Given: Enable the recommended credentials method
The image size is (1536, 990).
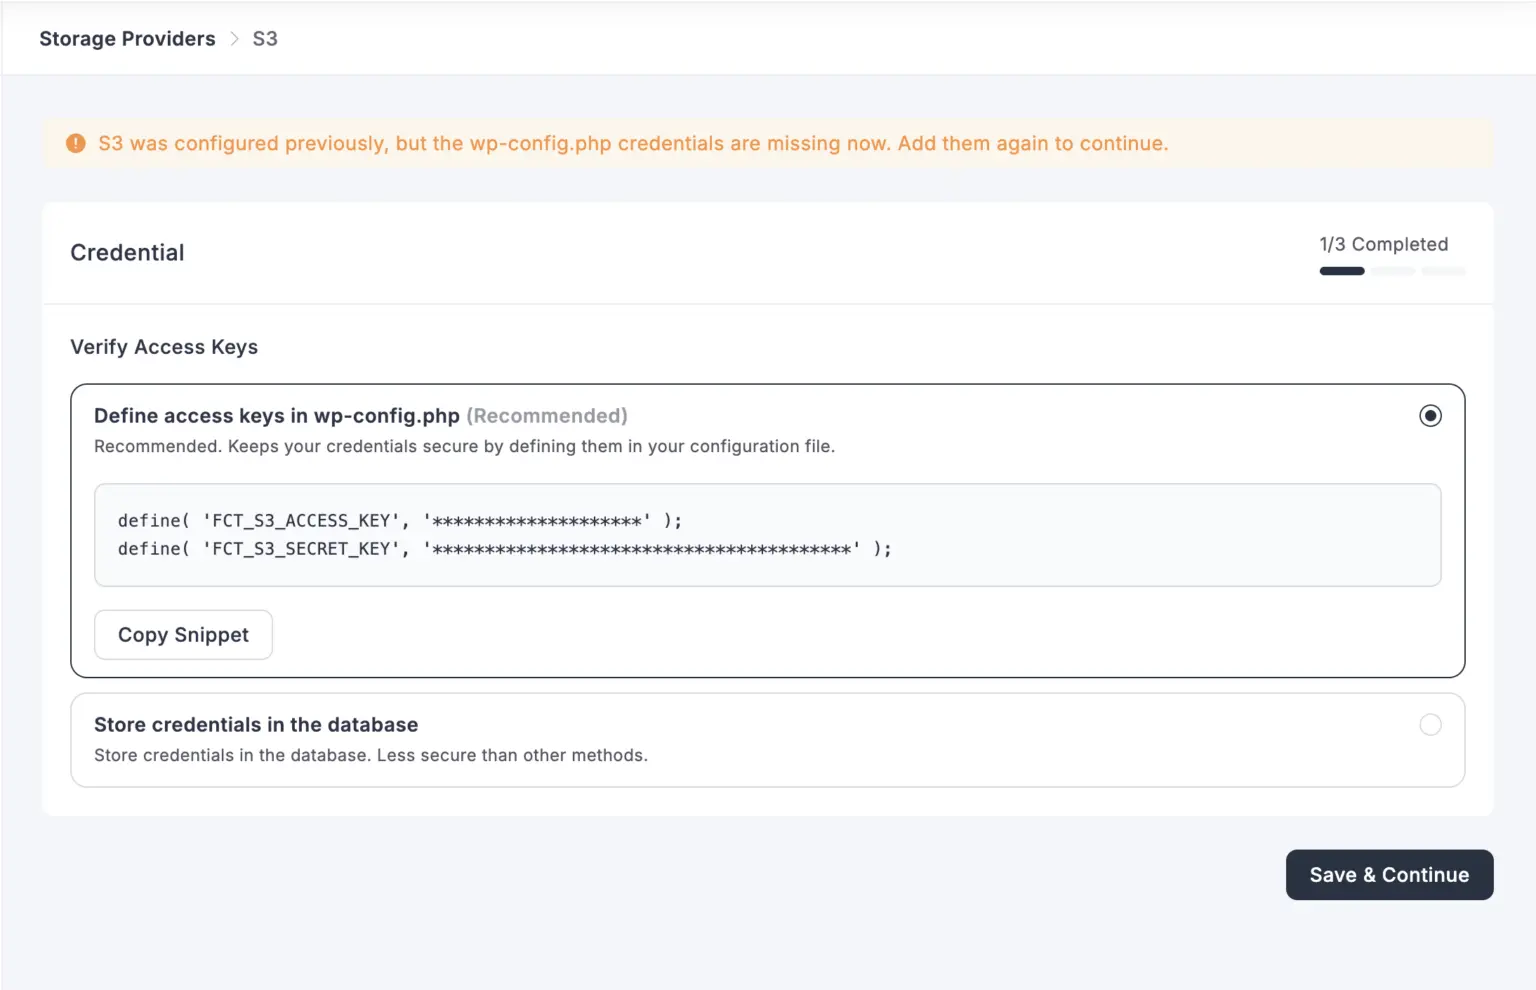Looking at the screenshot, I should (x=1430, y=415).
